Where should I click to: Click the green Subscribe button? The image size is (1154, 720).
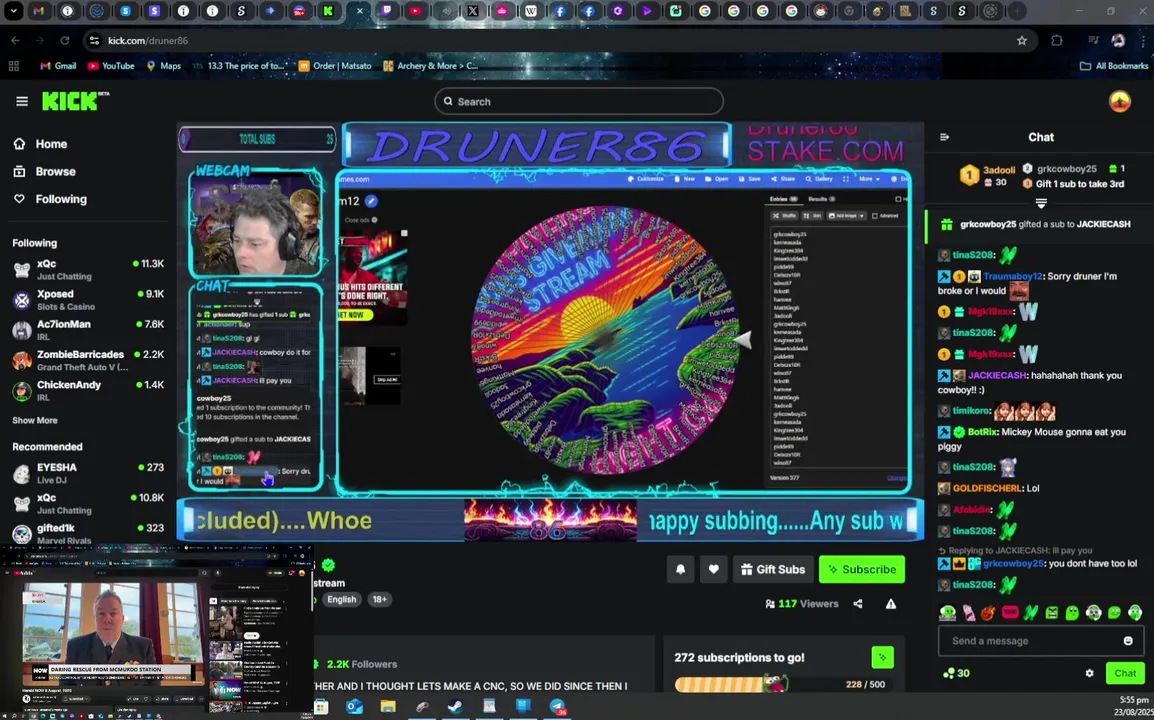click(861, 569)
